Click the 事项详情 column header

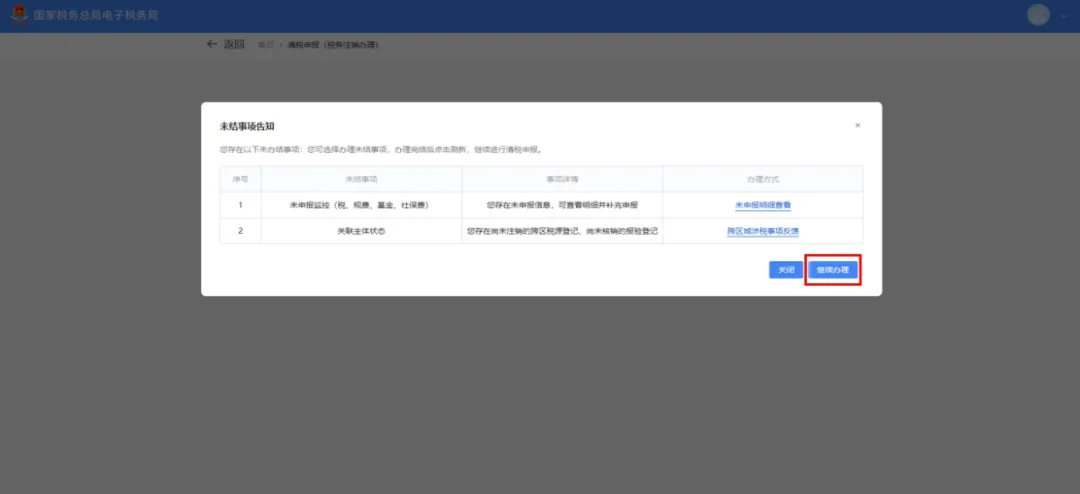coord(563,179)
